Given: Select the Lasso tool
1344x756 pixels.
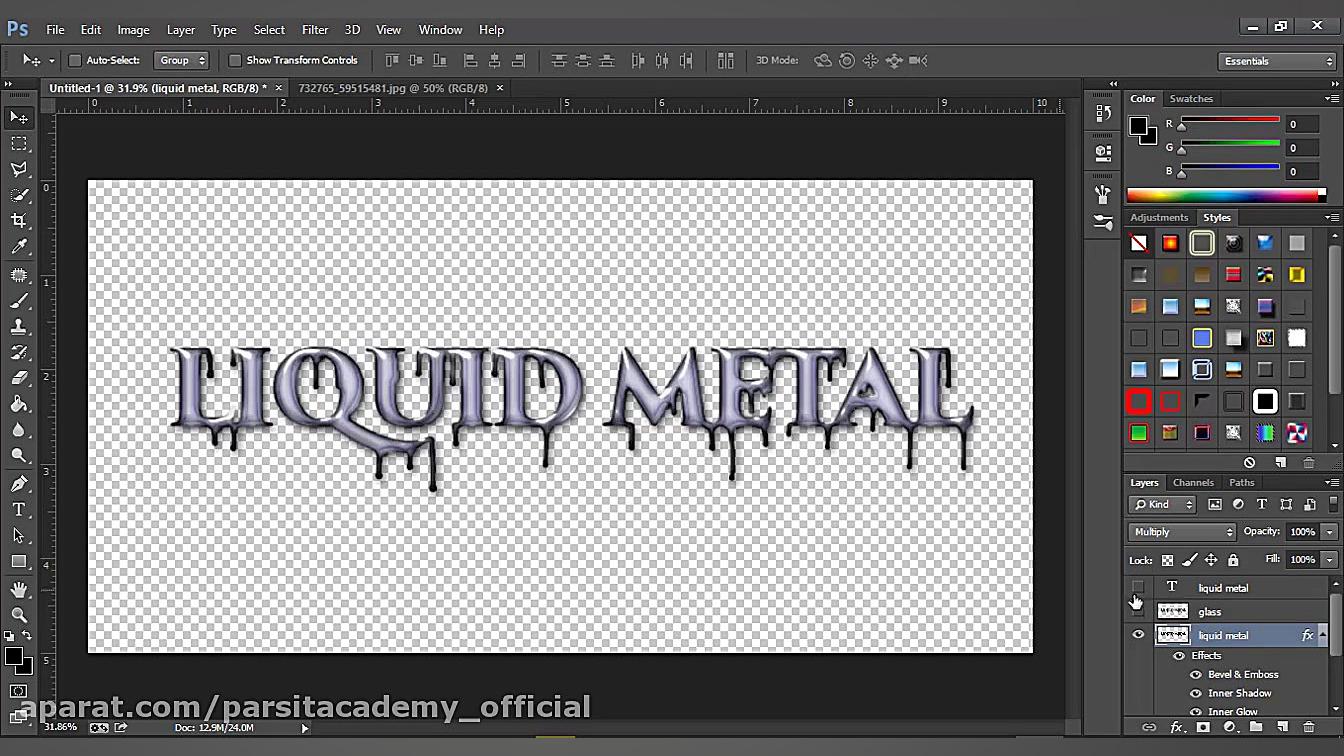Looking at the screenshot, I should pyautogui.click(x=19, y=170).
